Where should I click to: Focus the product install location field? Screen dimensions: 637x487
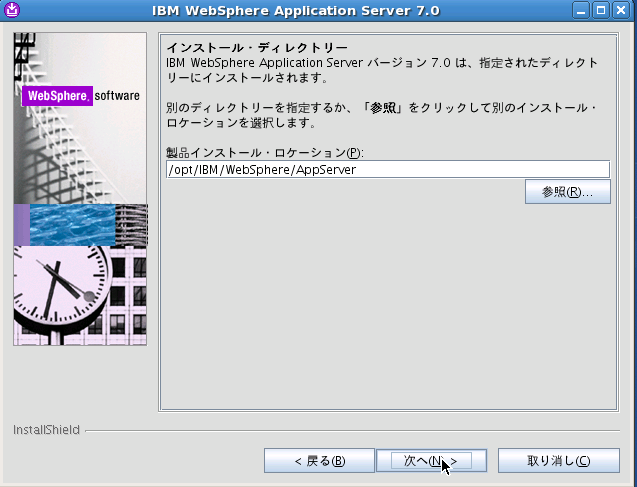387,170
